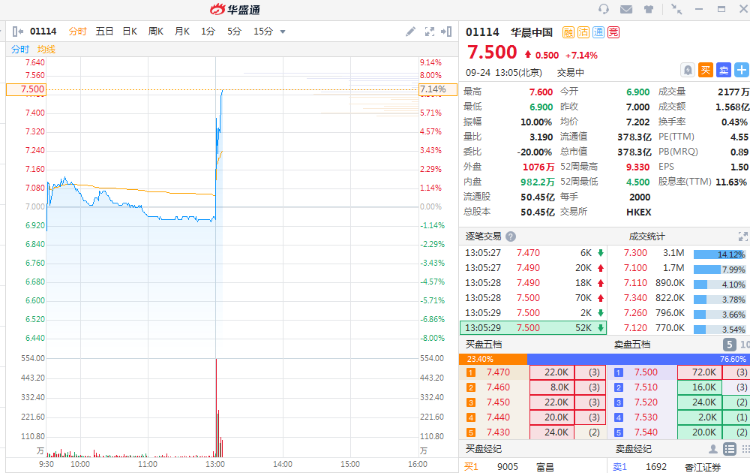This screenshot has width=750, height=473.
Task: Add stock to watchlist plus icon
Action: point(741,70)
